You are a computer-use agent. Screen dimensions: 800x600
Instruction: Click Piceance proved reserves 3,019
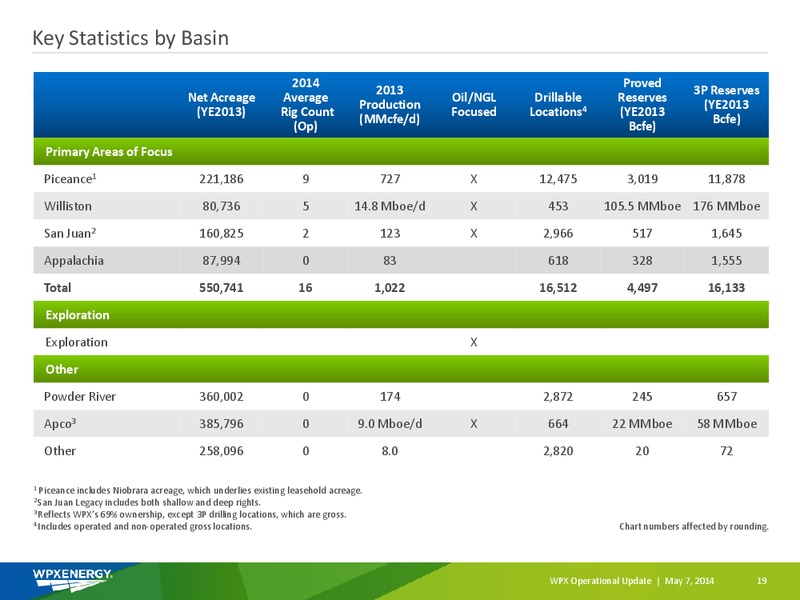pos(642,179)
